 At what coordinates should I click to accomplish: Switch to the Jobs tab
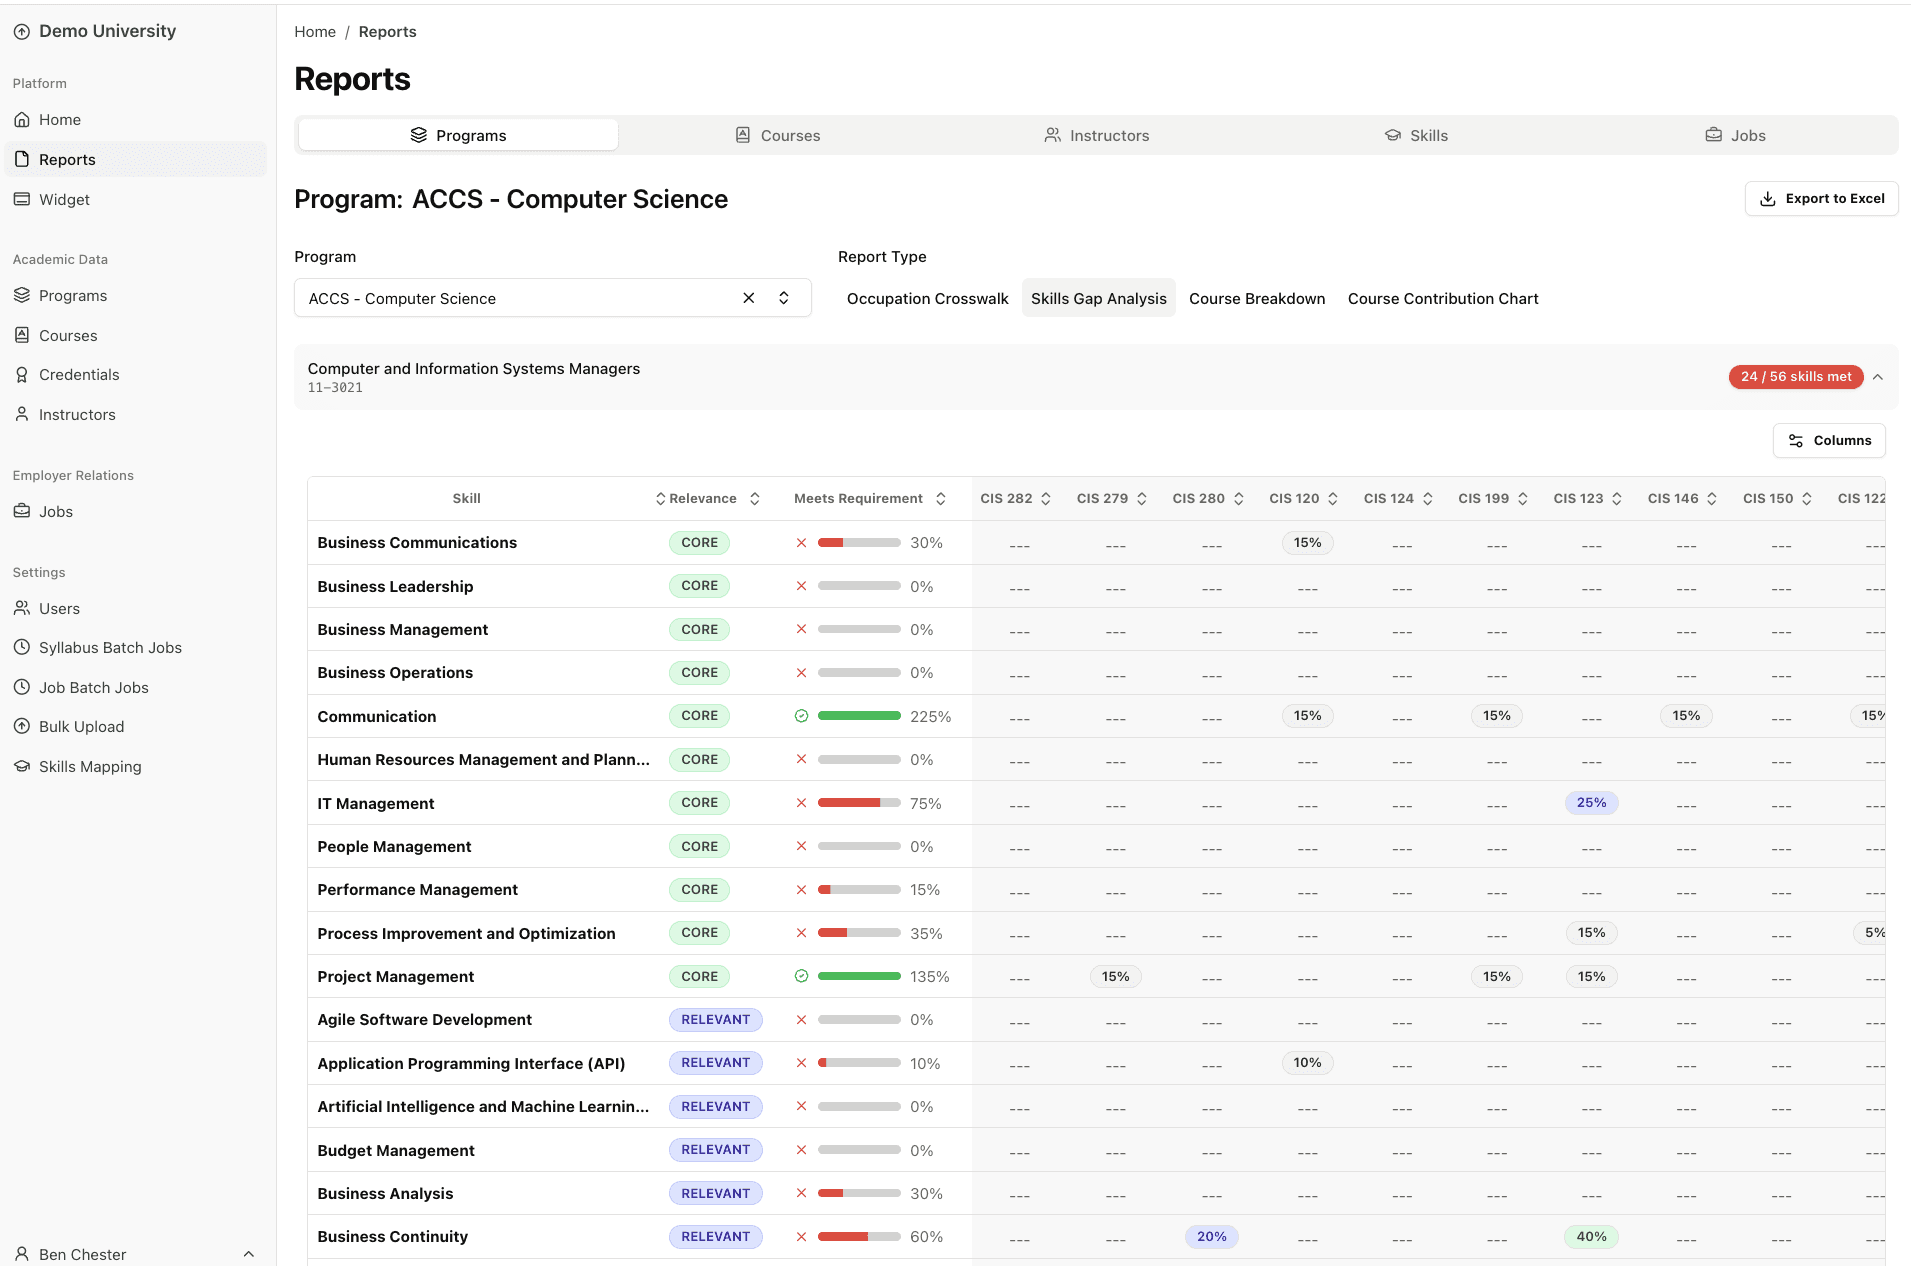[1735, 135]
